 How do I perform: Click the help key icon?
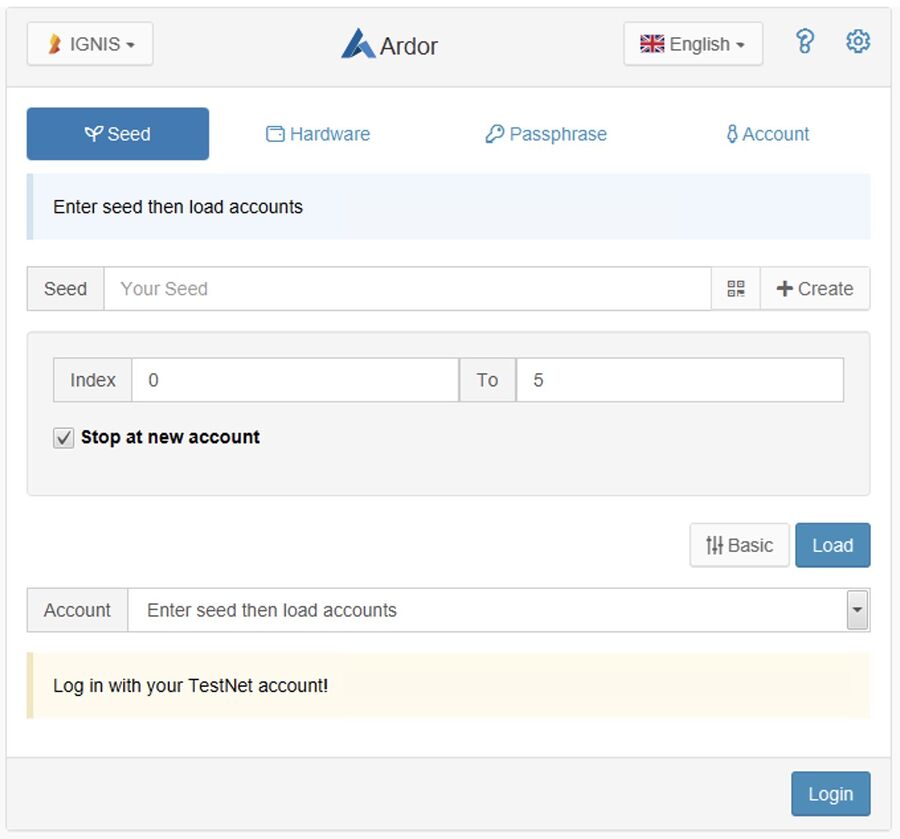click(x=806, y=41)
